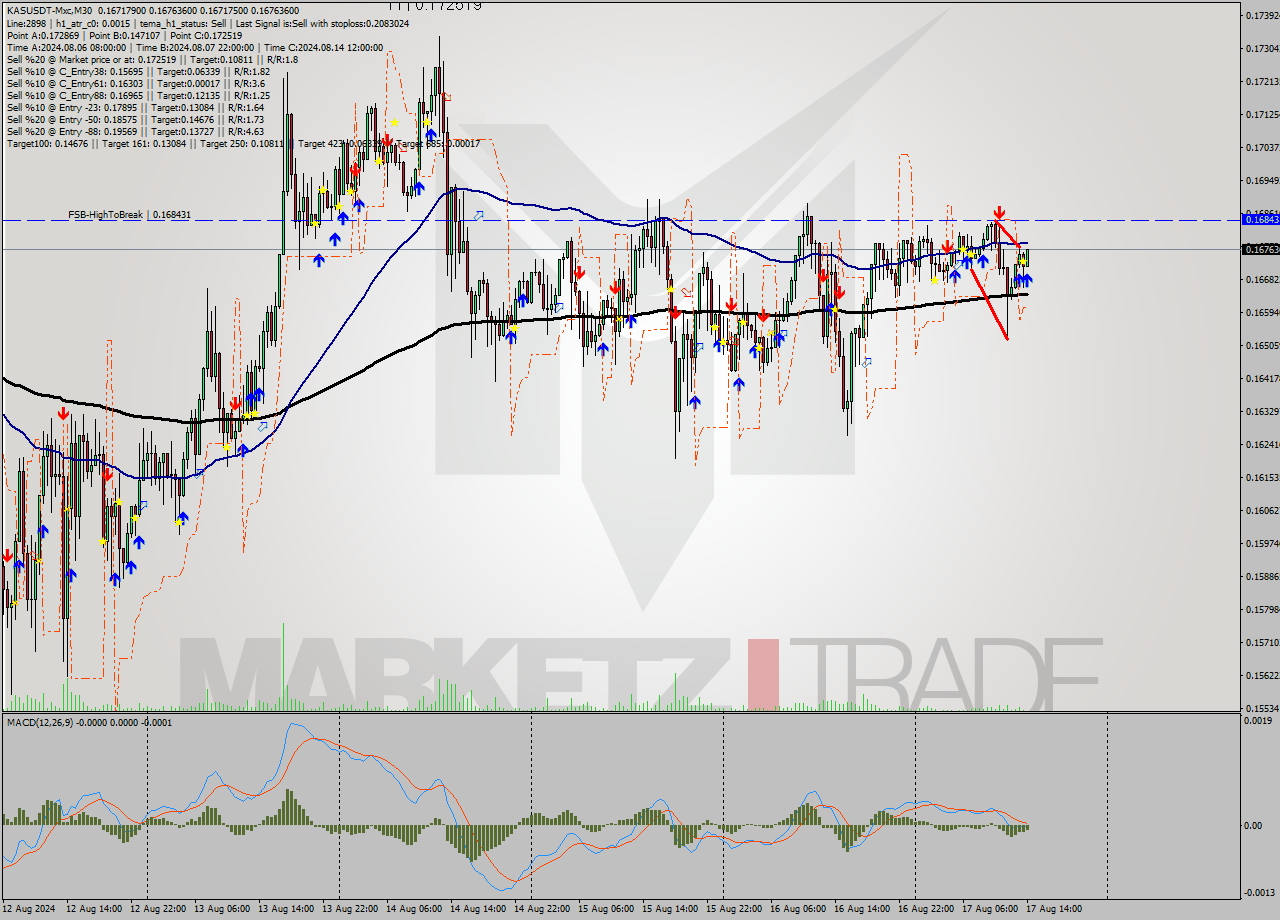This screenshot has width=1280, height=920.
Task: Click the blue 0.16843 price tag on axis
Action: [1260, 218]
